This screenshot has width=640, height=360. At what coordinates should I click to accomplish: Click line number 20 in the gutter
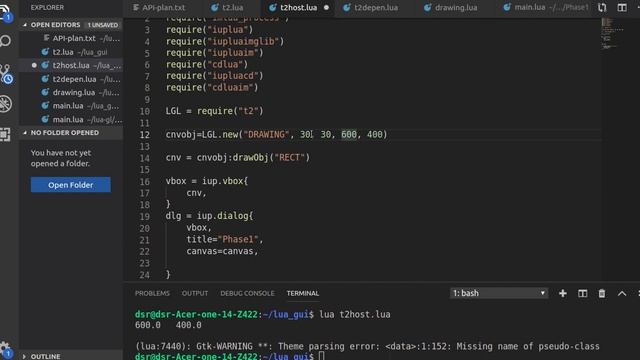click(x=144, y=228)
